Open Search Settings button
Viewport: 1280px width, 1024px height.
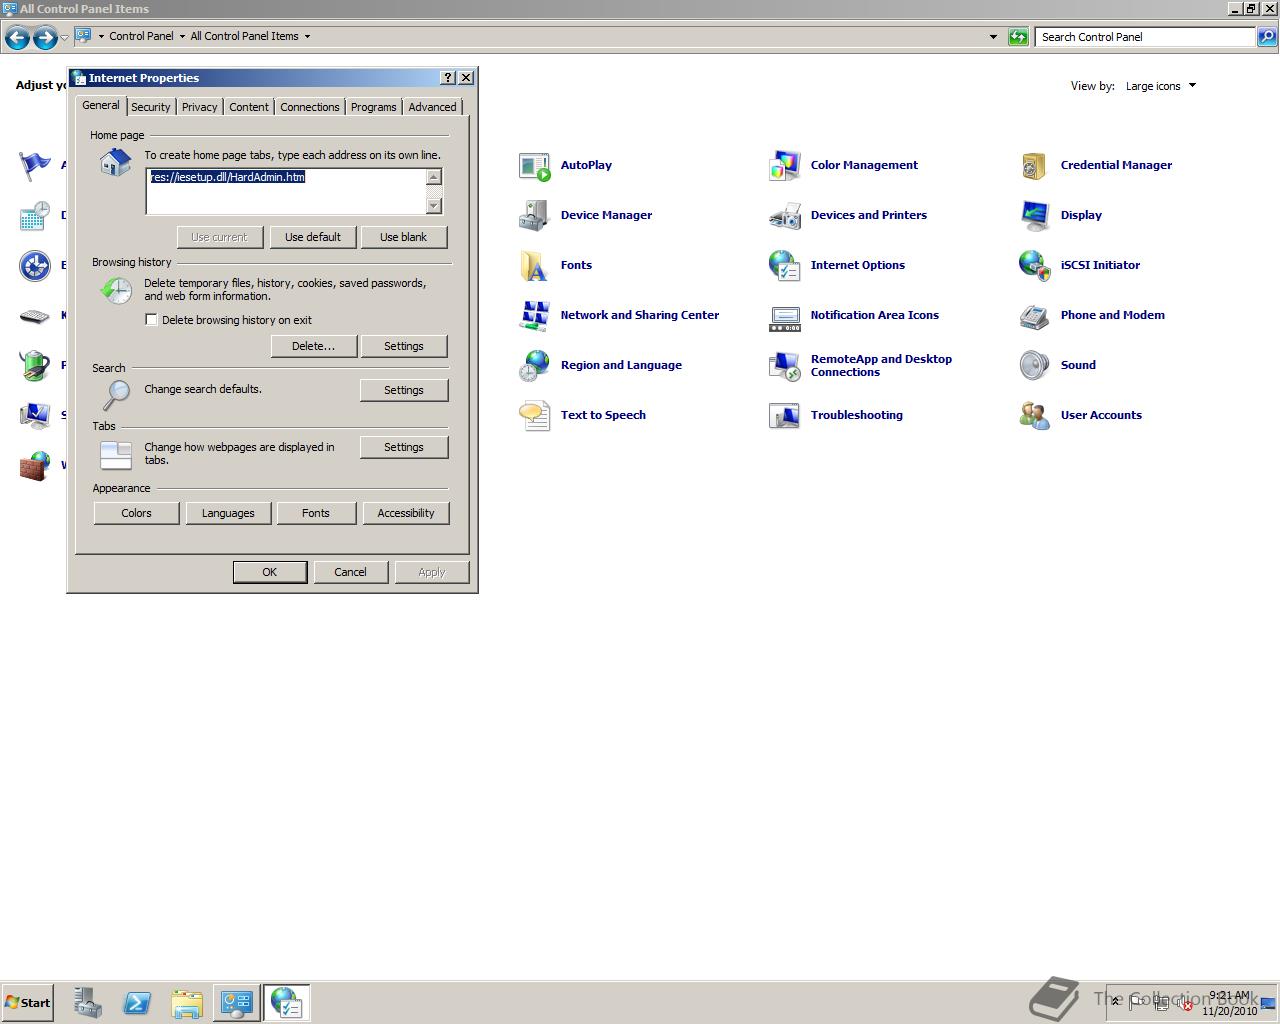pos(404,390)
